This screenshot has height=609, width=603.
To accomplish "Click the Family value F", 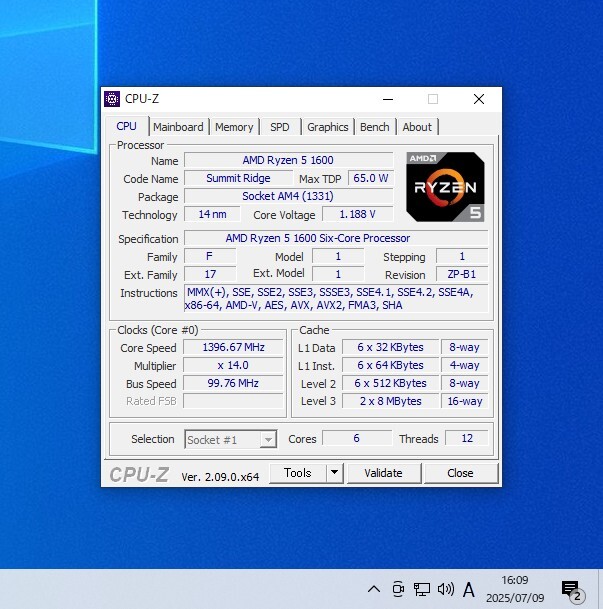I will 210,256.
